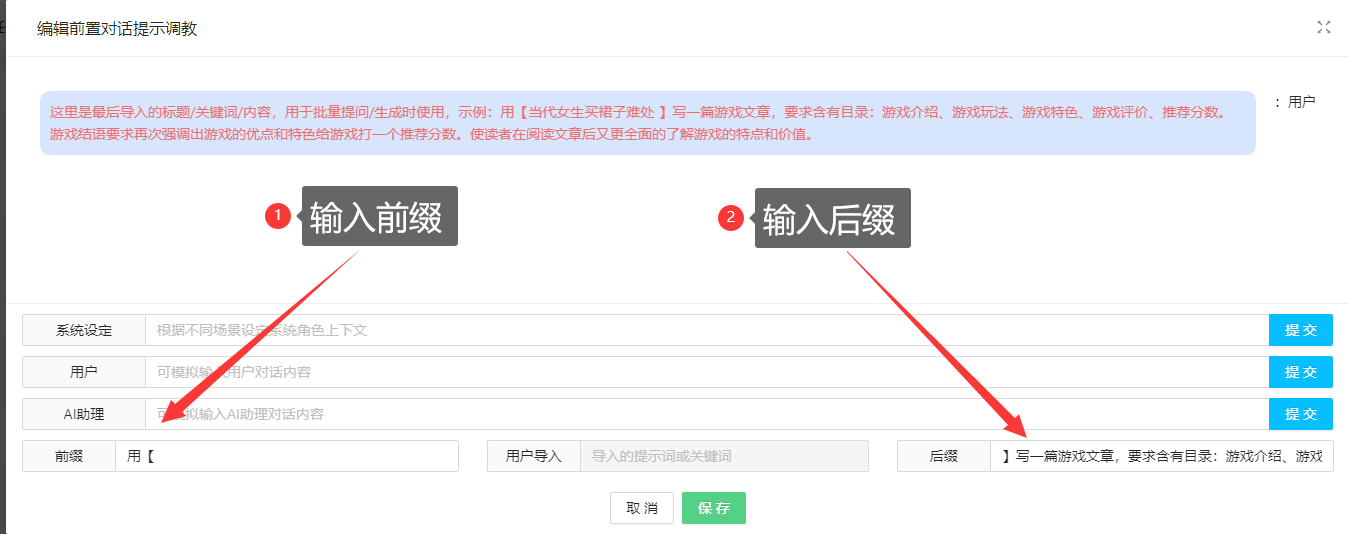Click the 前缀 label
Viewport: 1348px width, 534px height.
pos(69,456)
